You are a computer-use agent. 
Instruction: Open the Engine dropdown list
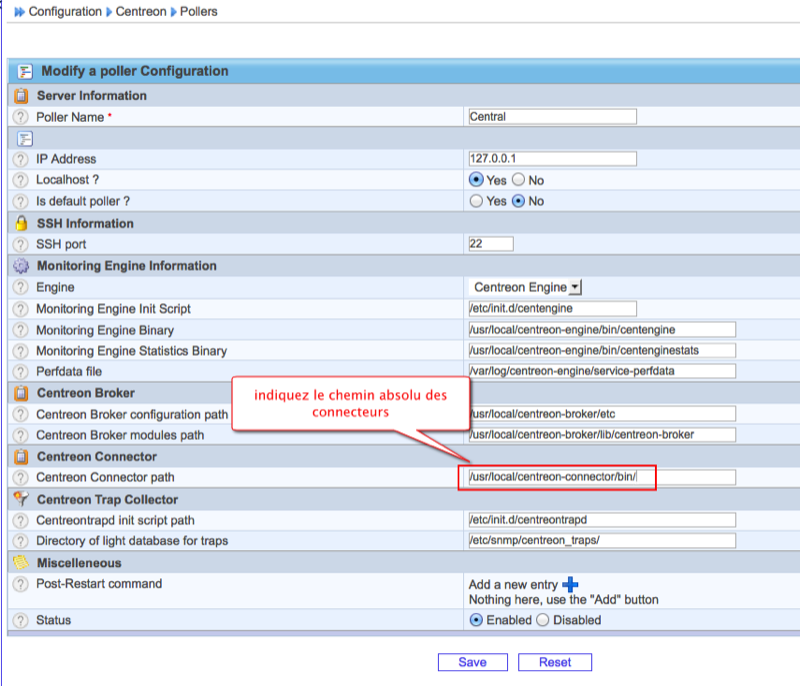575,288
